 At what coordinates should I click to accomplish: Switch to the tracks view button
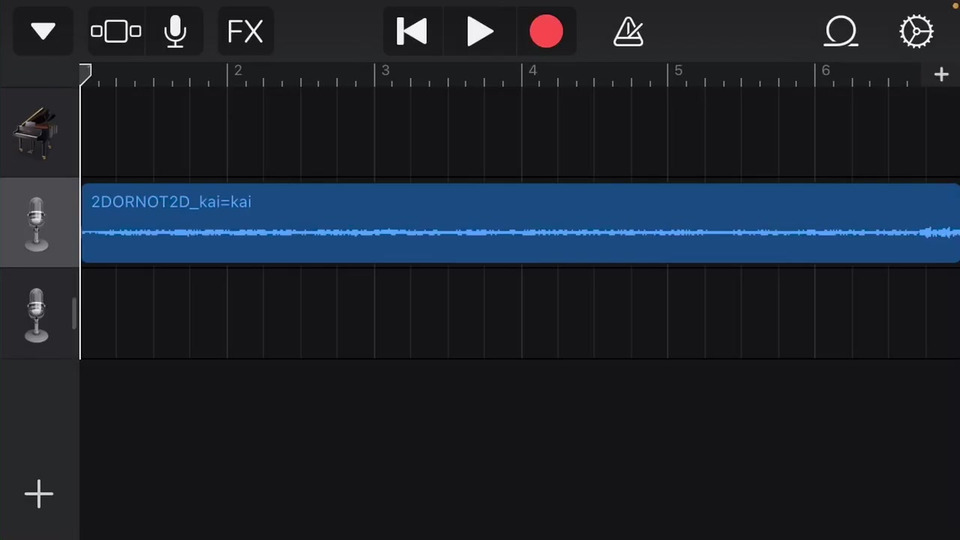tap(116, 32)
